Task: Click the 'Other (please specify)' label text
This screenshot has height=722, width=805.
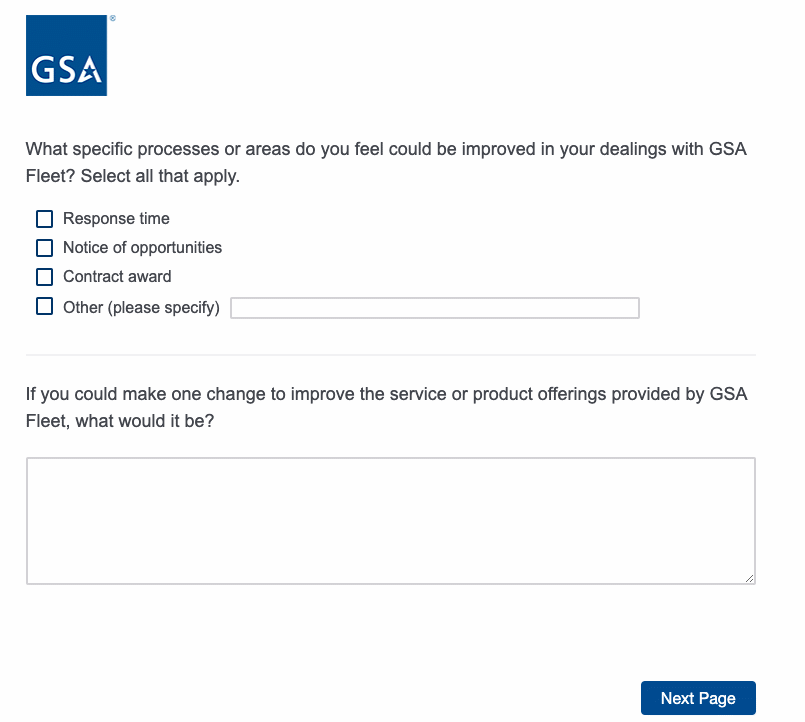Action: click(141, 308)
